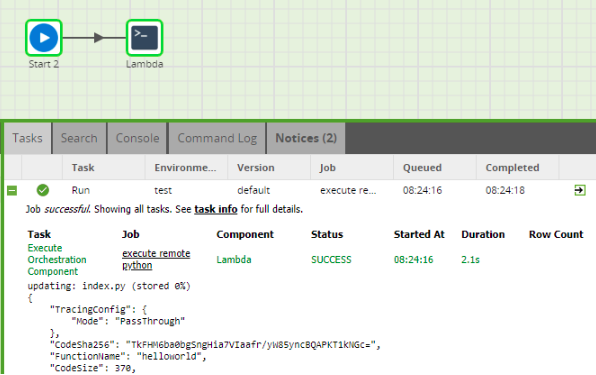The width and height of the screenshot is (596, 375).
Task: Click the connector arrow between Start and Lambda
Action: 94,38
